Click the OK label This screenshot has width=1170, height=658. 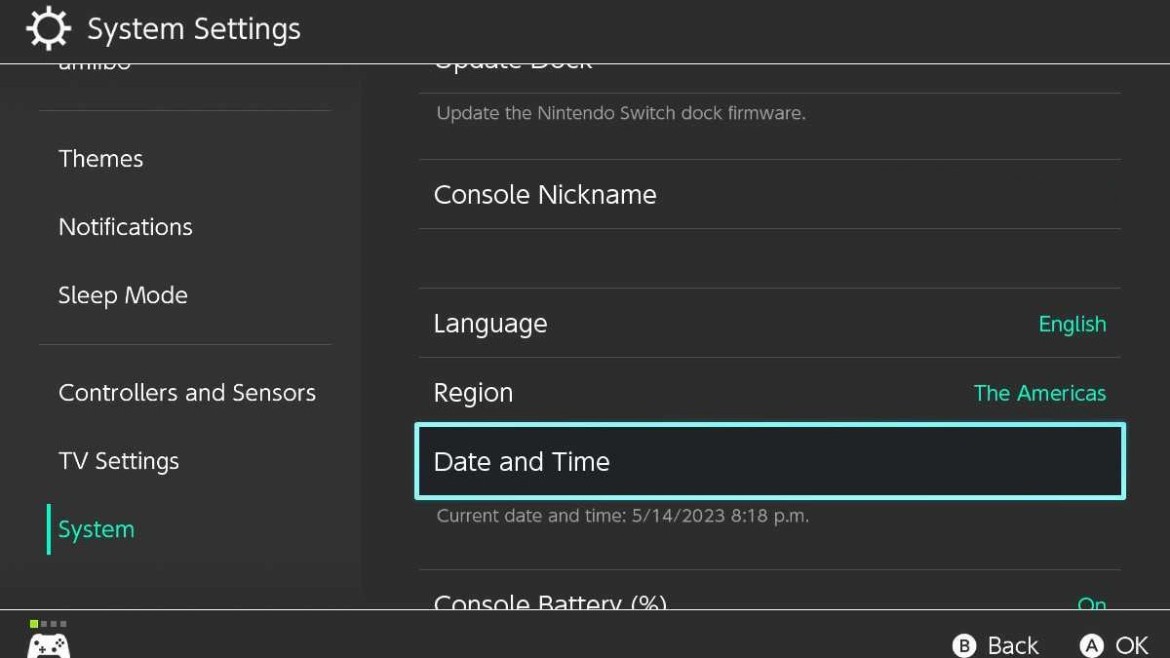click(1133, 645)
